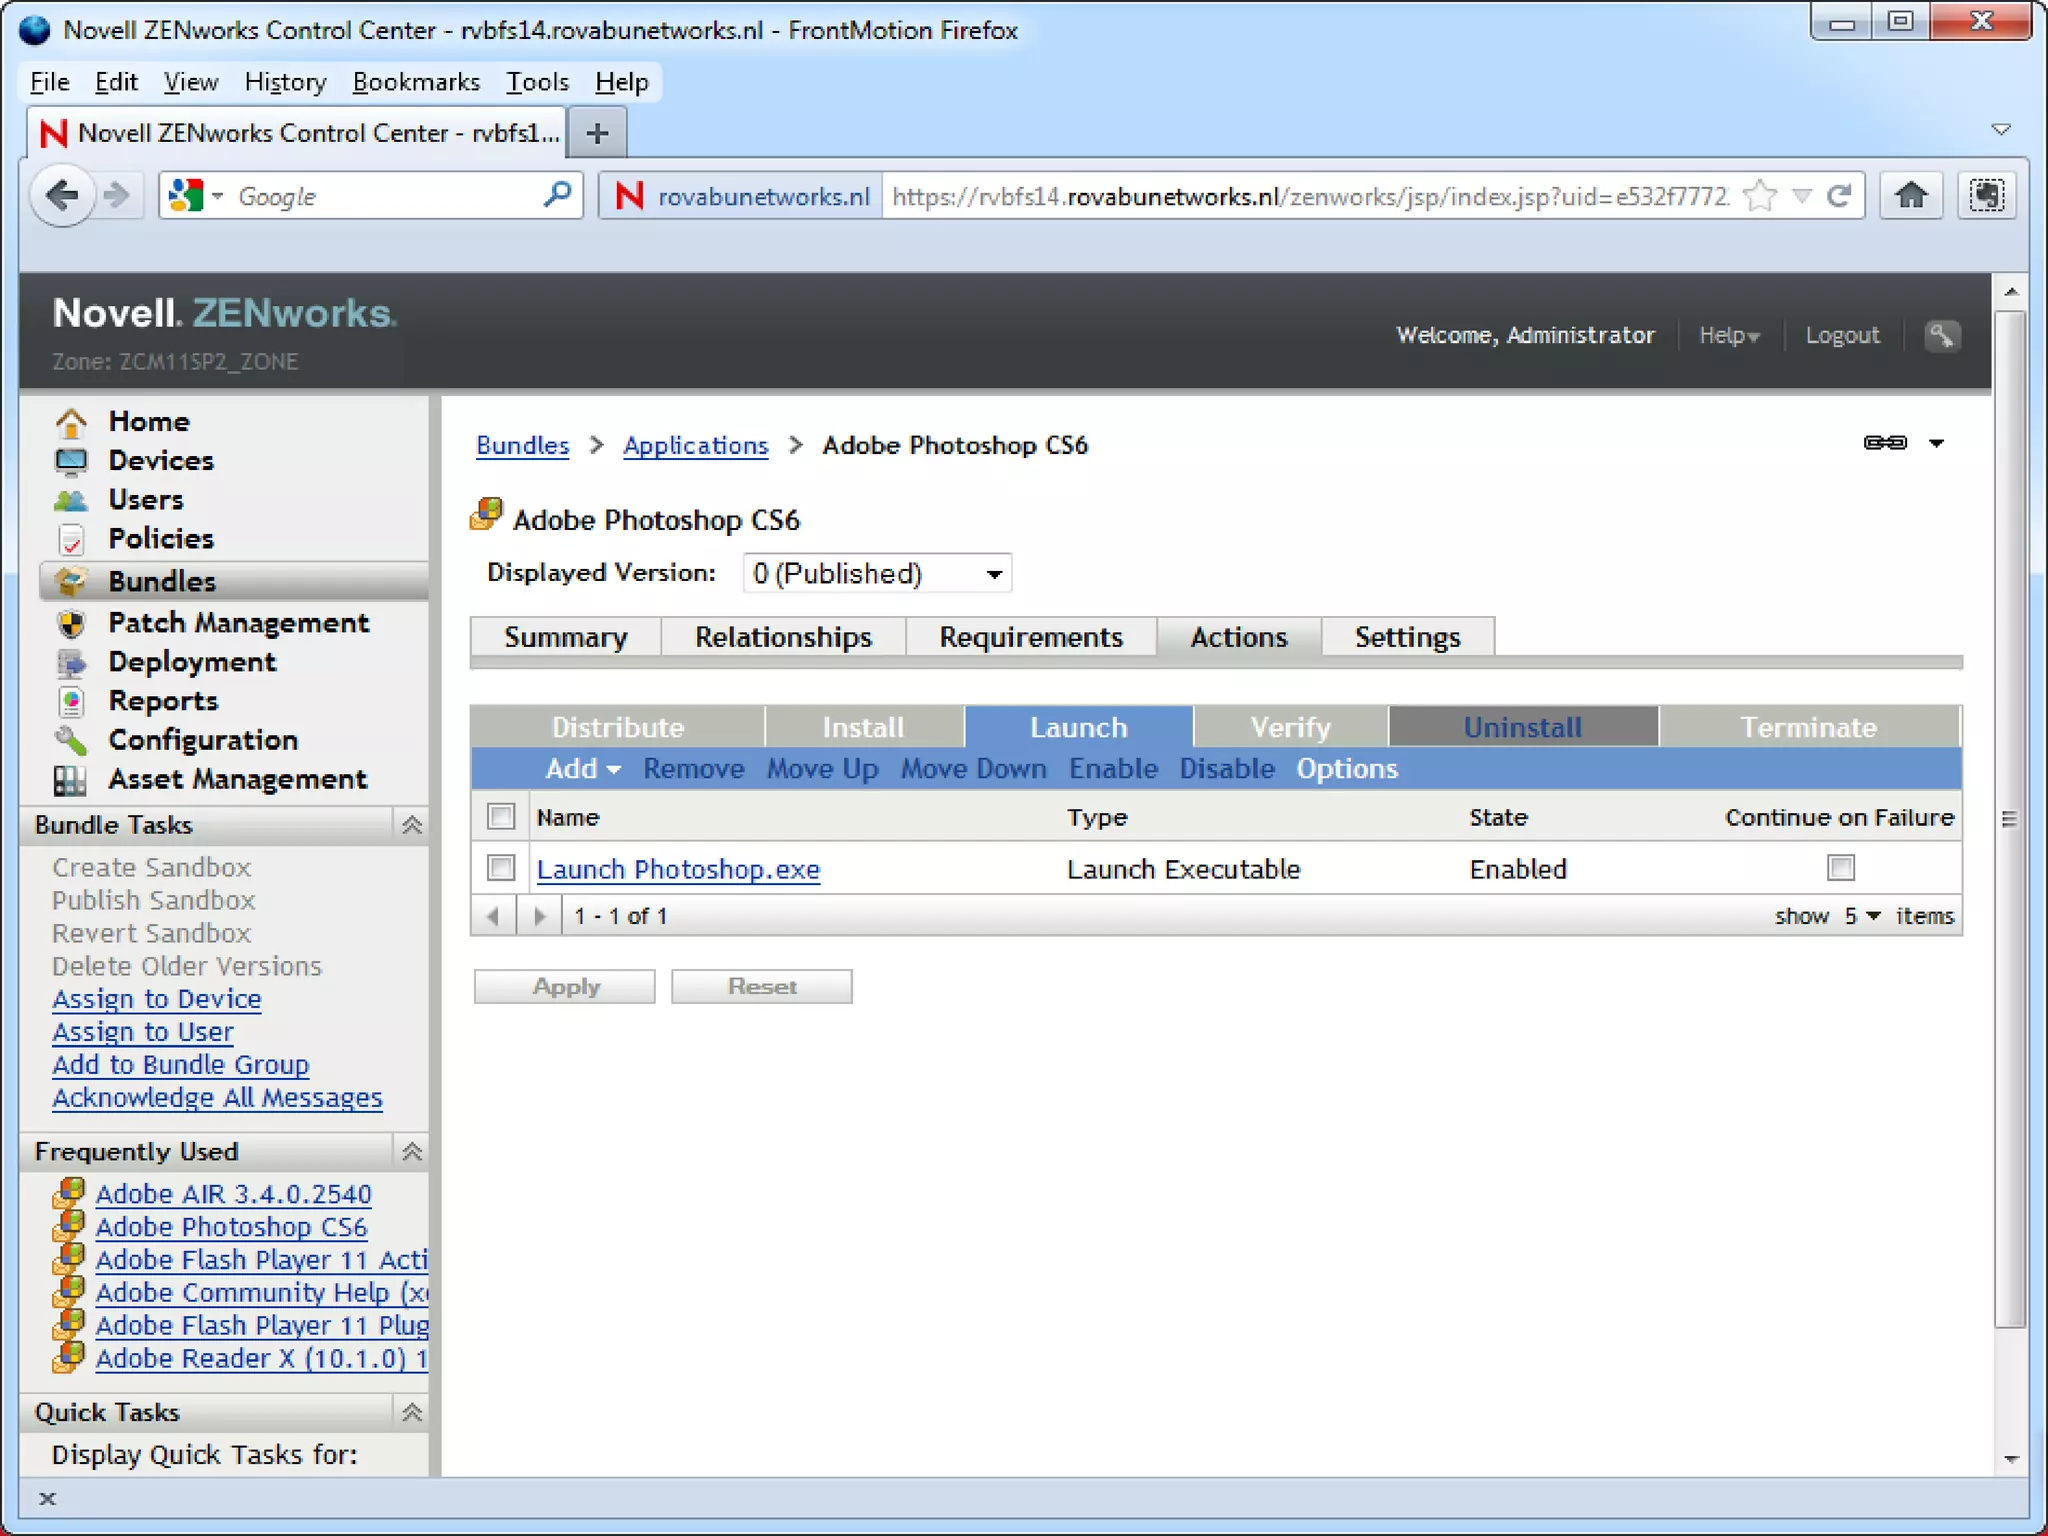
Task: Click the Firefox home button
Action: coord(1910,196)
